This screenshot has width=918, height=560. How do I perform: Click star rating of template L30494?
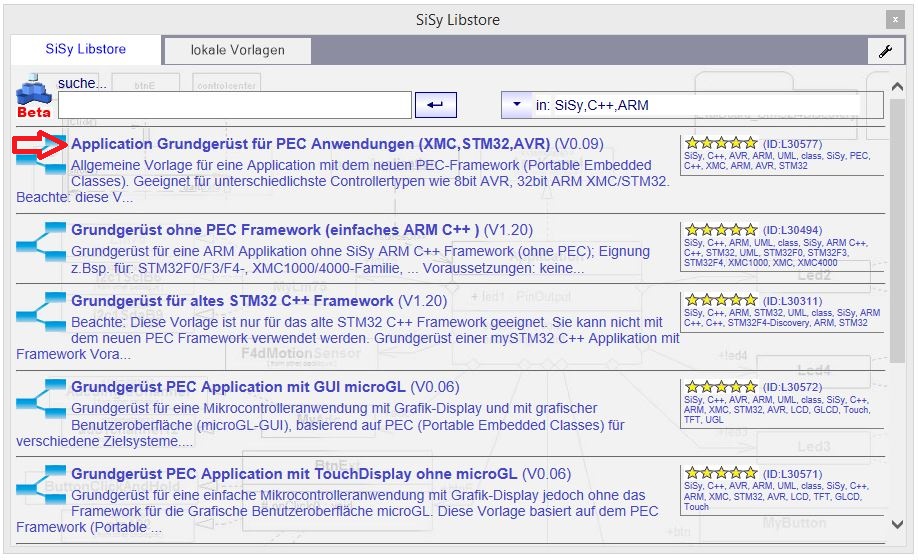pyautogui.click(x=720, y=230)
